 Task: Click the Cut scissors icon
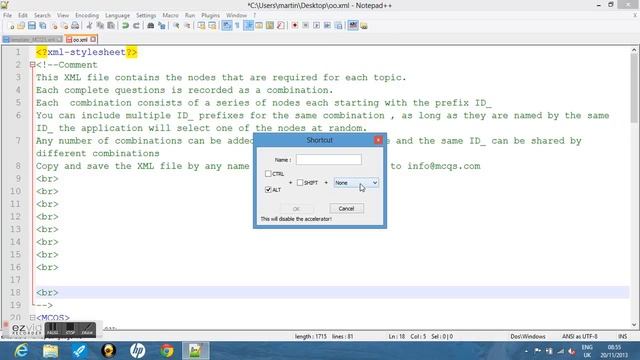[x=89, y=26]
